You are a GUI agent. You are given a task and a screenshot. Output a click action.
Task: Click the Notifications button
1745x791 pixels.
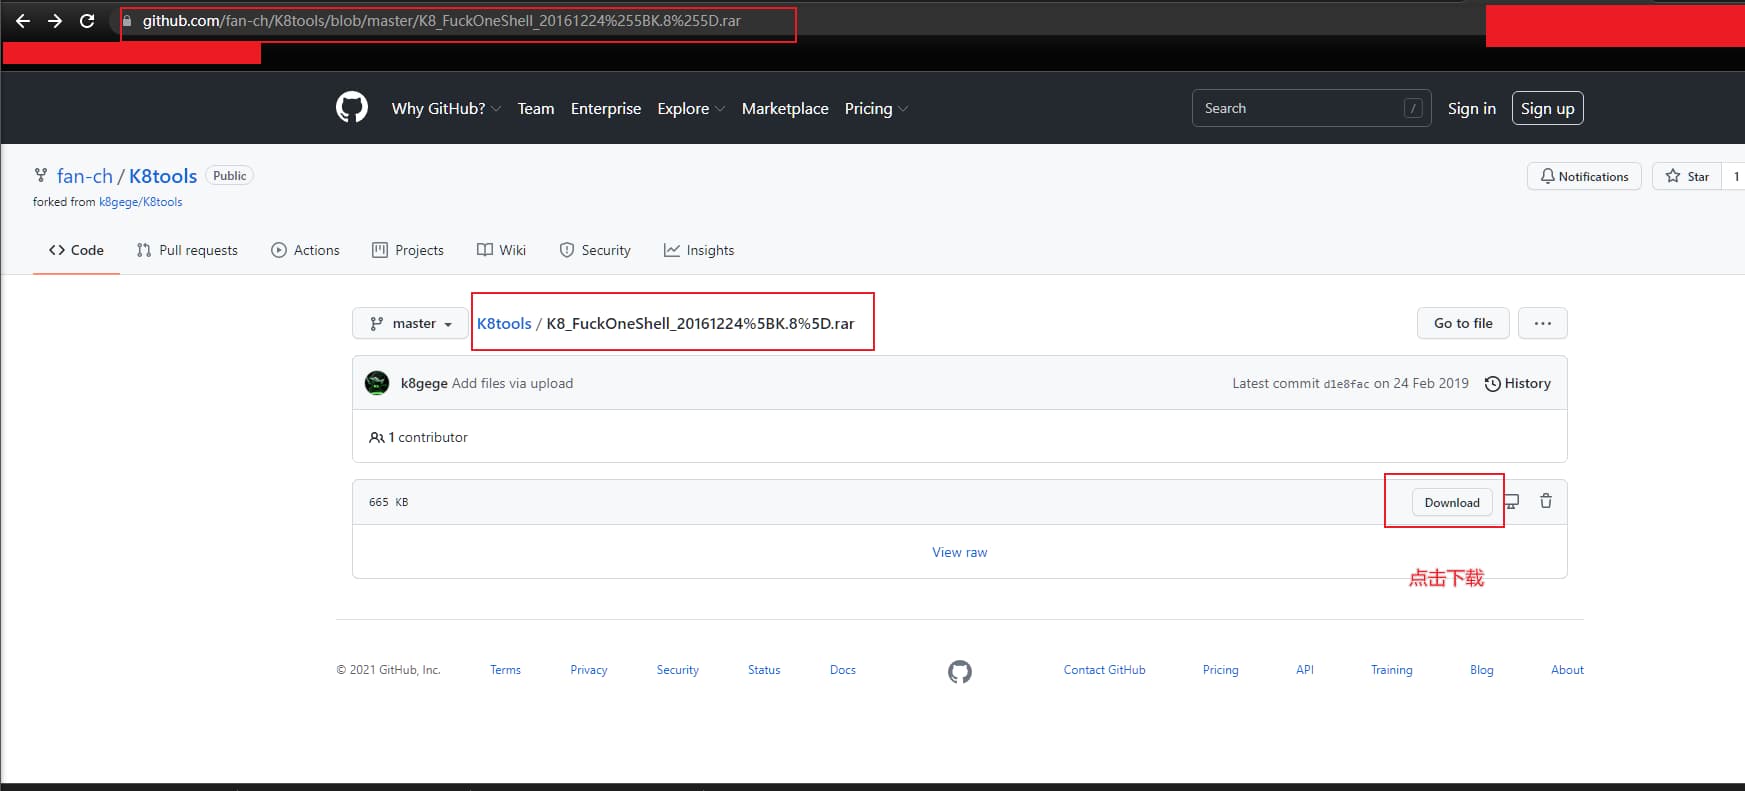[1584, 176]
